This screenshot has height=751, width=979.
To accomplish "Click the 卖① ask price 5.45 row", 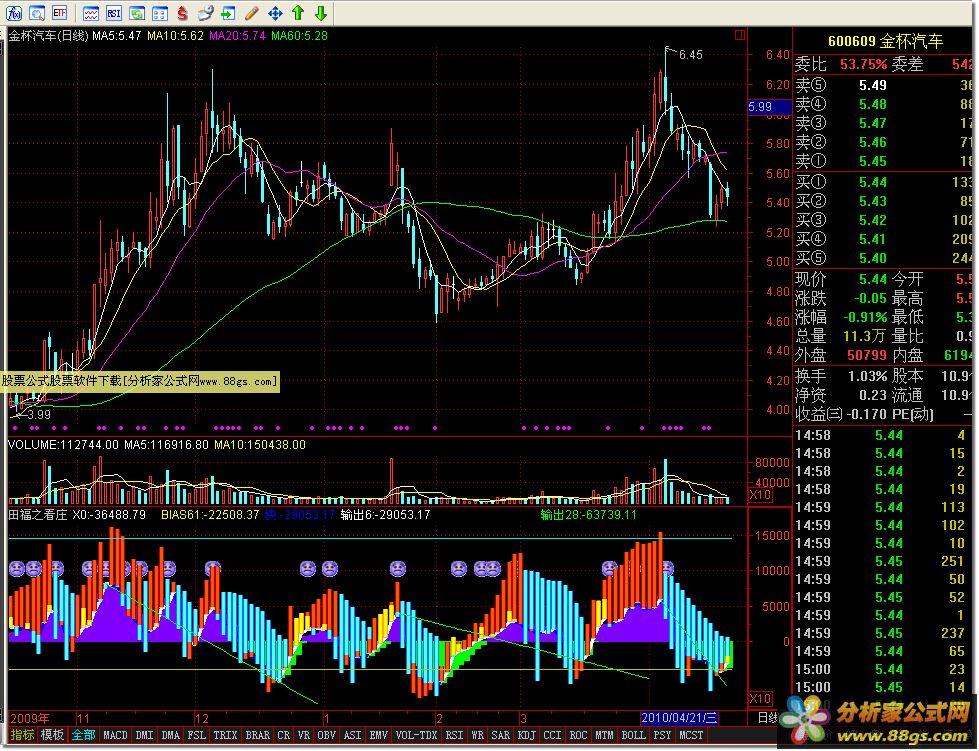I will (x=884, y=162).
